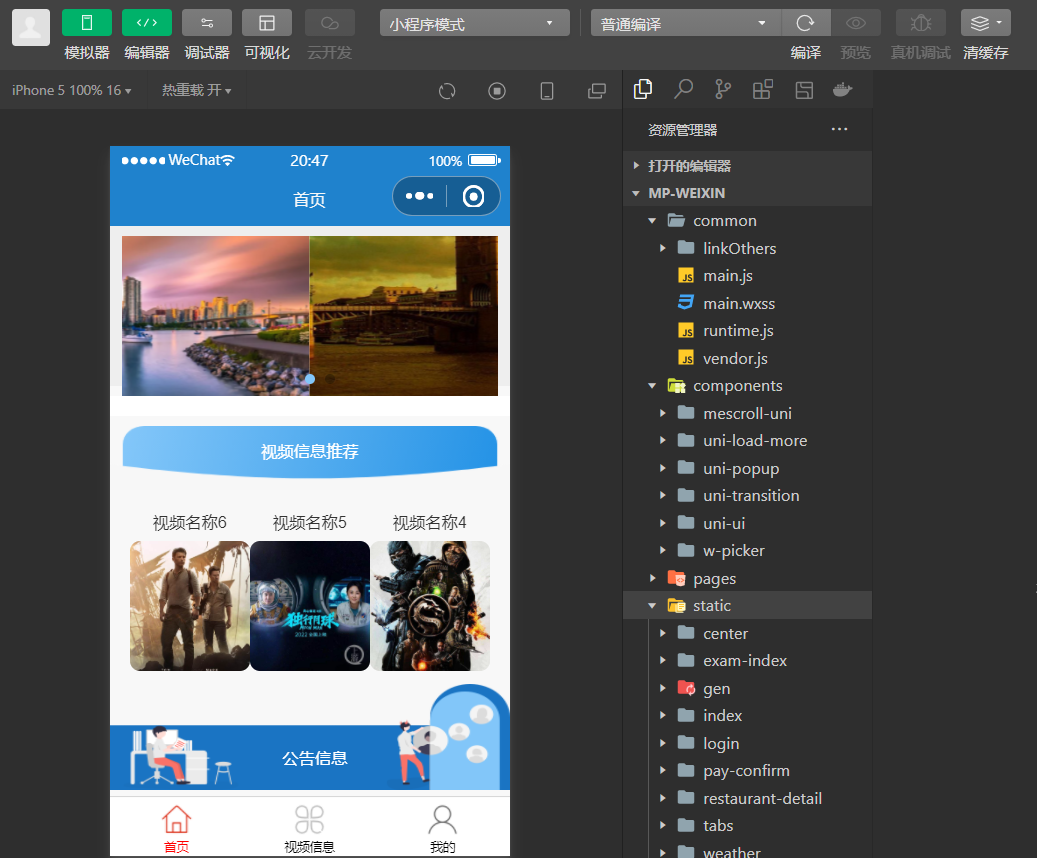Expand the pay-confirm folder
The height and width of the screenshot is (858, 1037).
pyautogui.click(x=747, y=771)
